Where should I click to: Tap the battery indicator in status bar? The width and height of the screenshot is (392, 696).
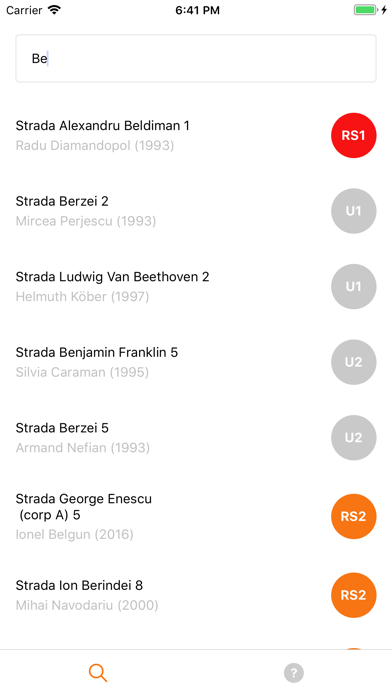[x=365, y=10]
